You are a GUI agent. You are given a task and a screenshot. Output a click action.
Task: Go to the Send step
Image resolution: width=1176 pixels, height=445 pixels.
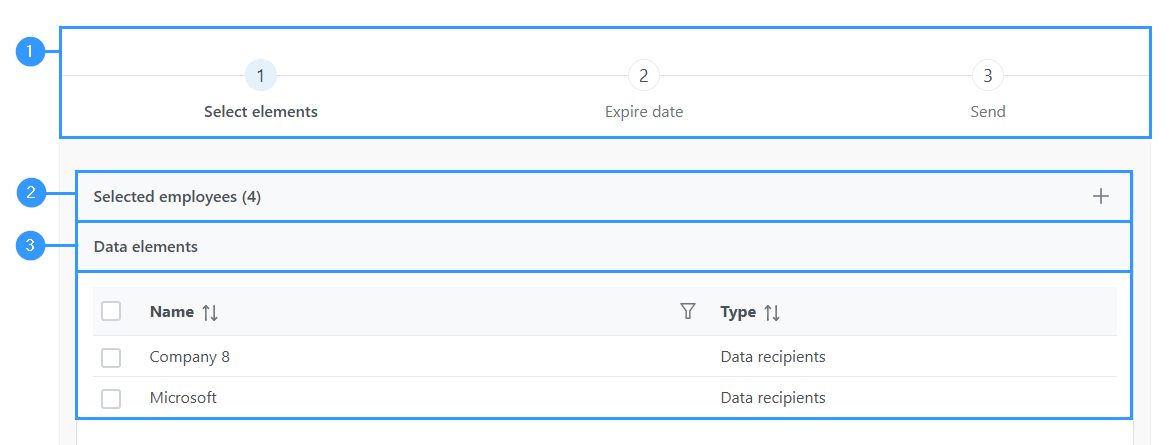pyautogui.click(x=988, y=112)
